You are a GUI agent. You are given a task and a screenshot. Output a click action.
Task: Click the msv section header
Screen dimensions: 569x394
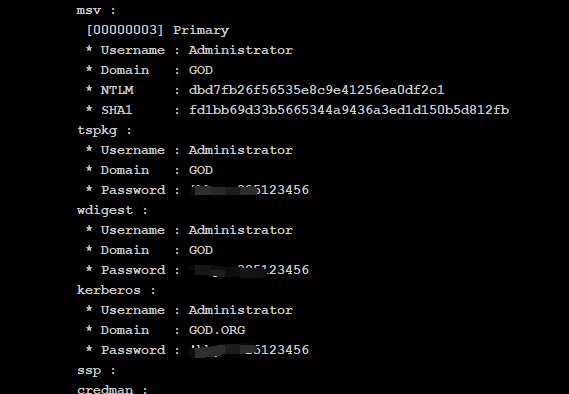(x=96, y=11)
